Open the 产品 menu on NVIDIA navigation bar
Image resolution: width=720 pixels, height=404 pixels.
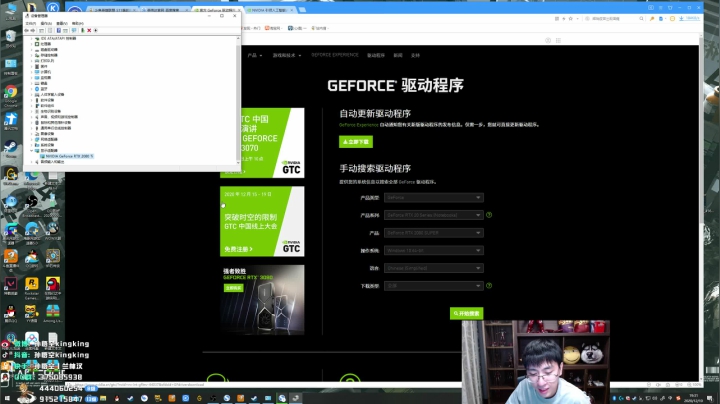255,56
